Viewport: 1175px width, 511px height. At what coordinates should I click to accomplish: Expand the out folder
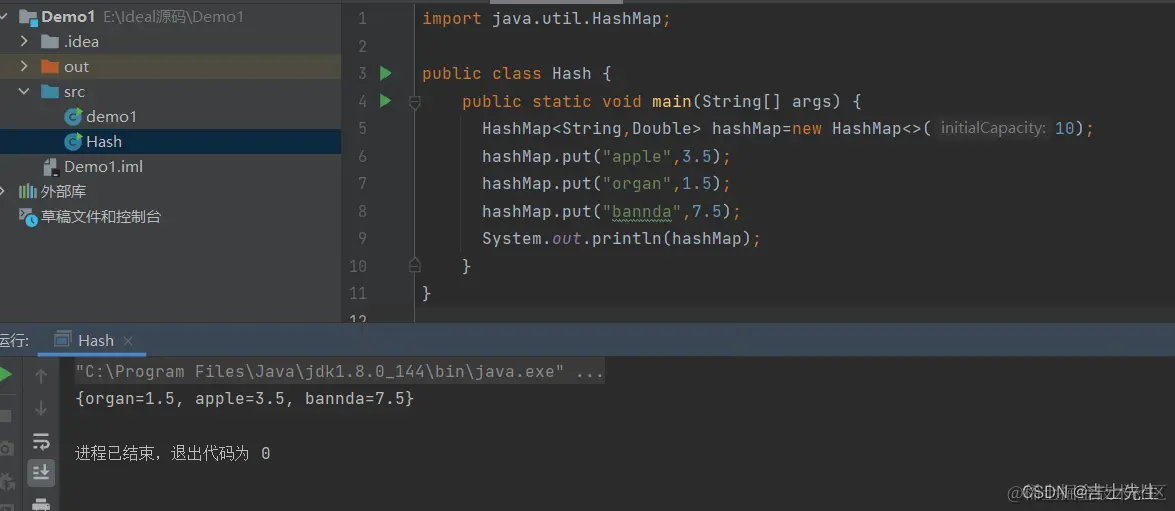(x=24, y=67)
